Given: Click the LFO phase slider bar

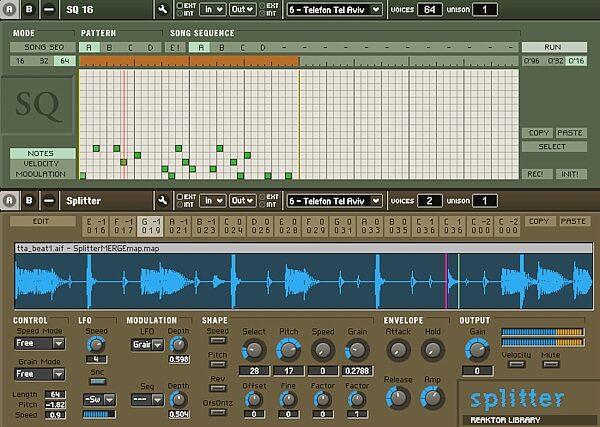Looking at the screenshot, I should 99,414.
